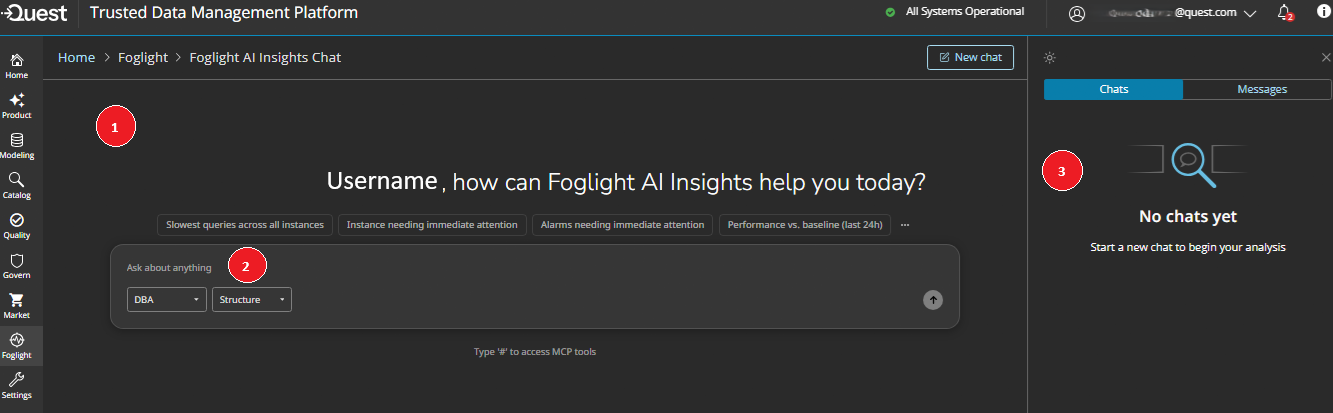1333x413 pixels.
Task: Expand the Structure dropdown
Action: click(x=252, y=299)
